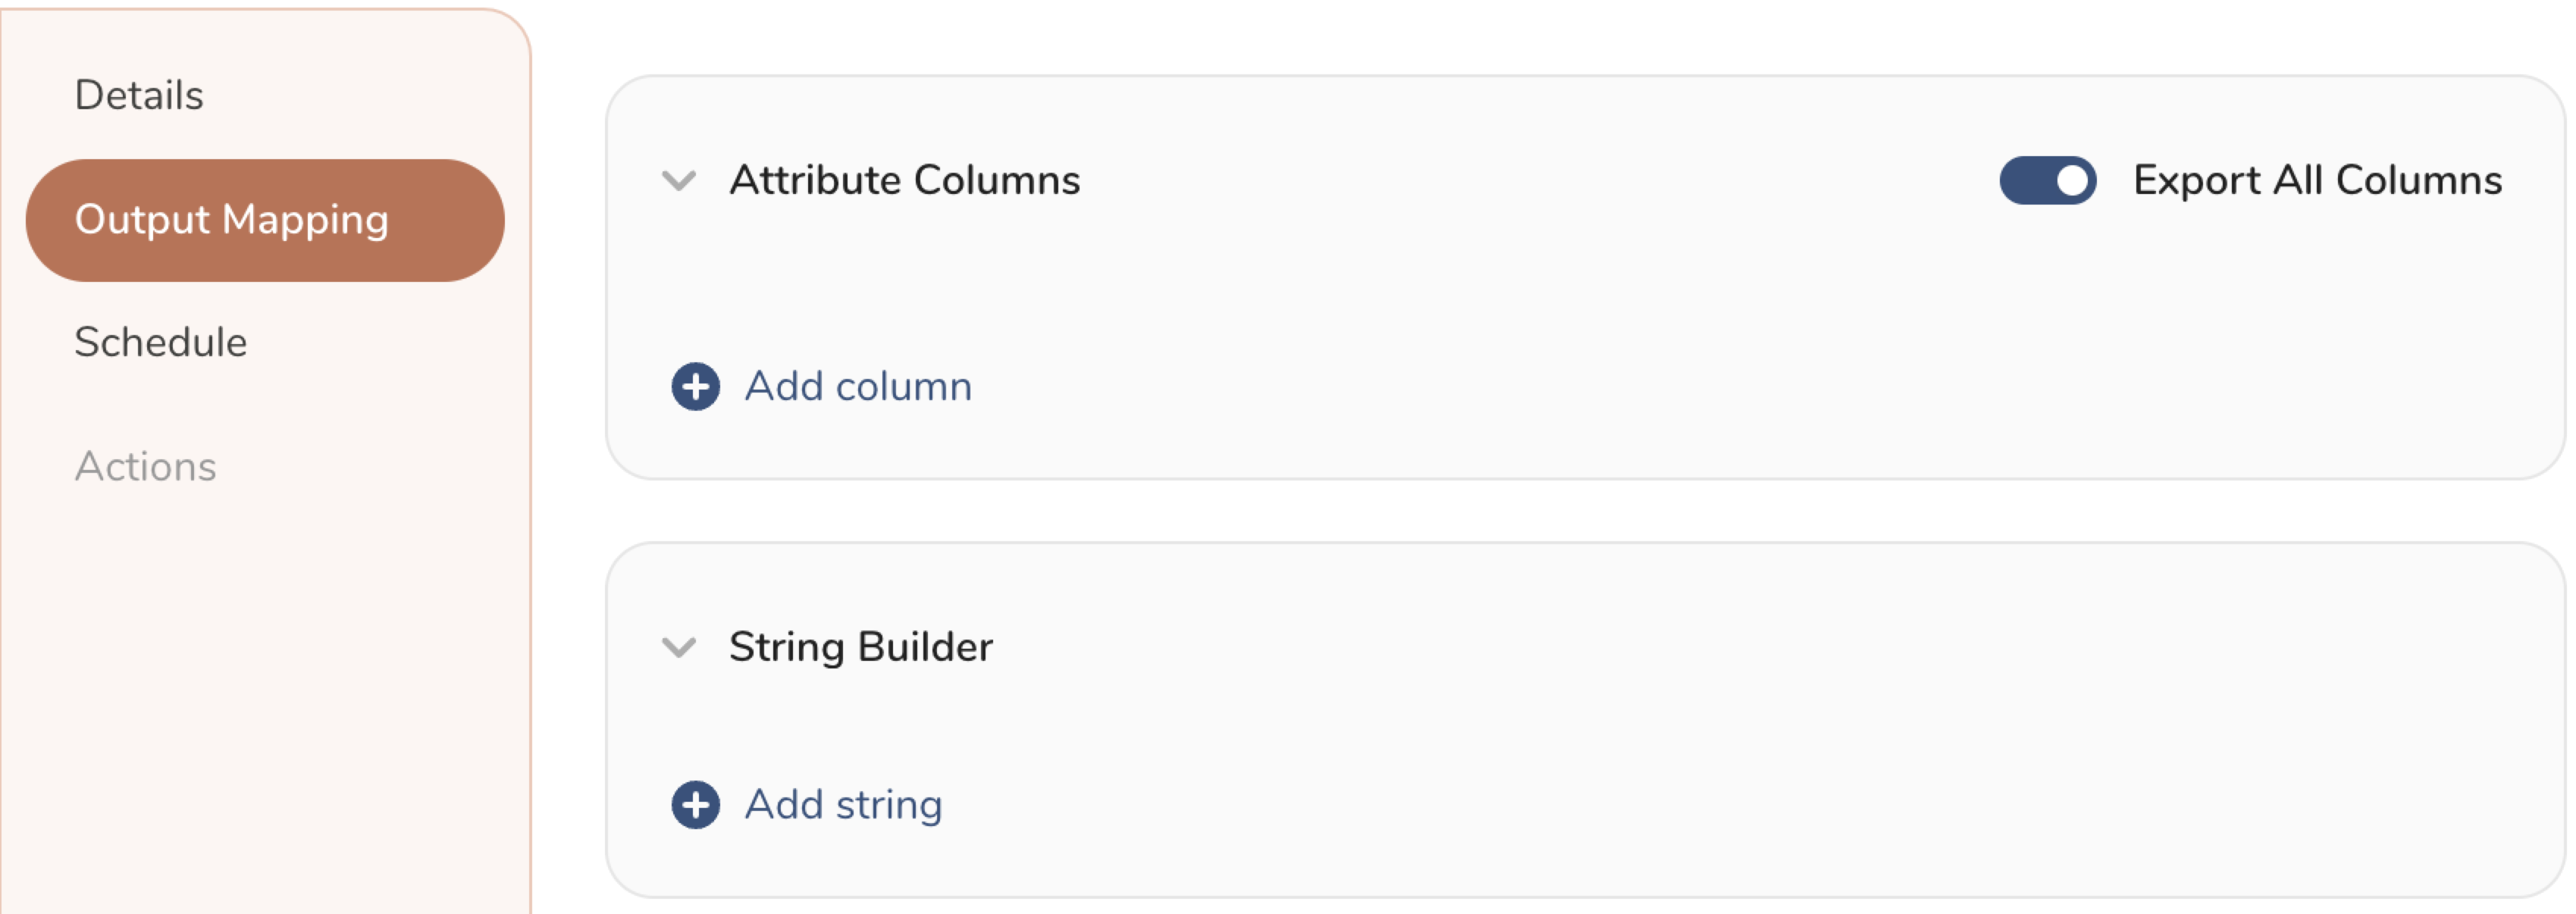The height and width of the screenshot is (914, 2576).
Task: Click the Add column link text
Action: point(858,387)
